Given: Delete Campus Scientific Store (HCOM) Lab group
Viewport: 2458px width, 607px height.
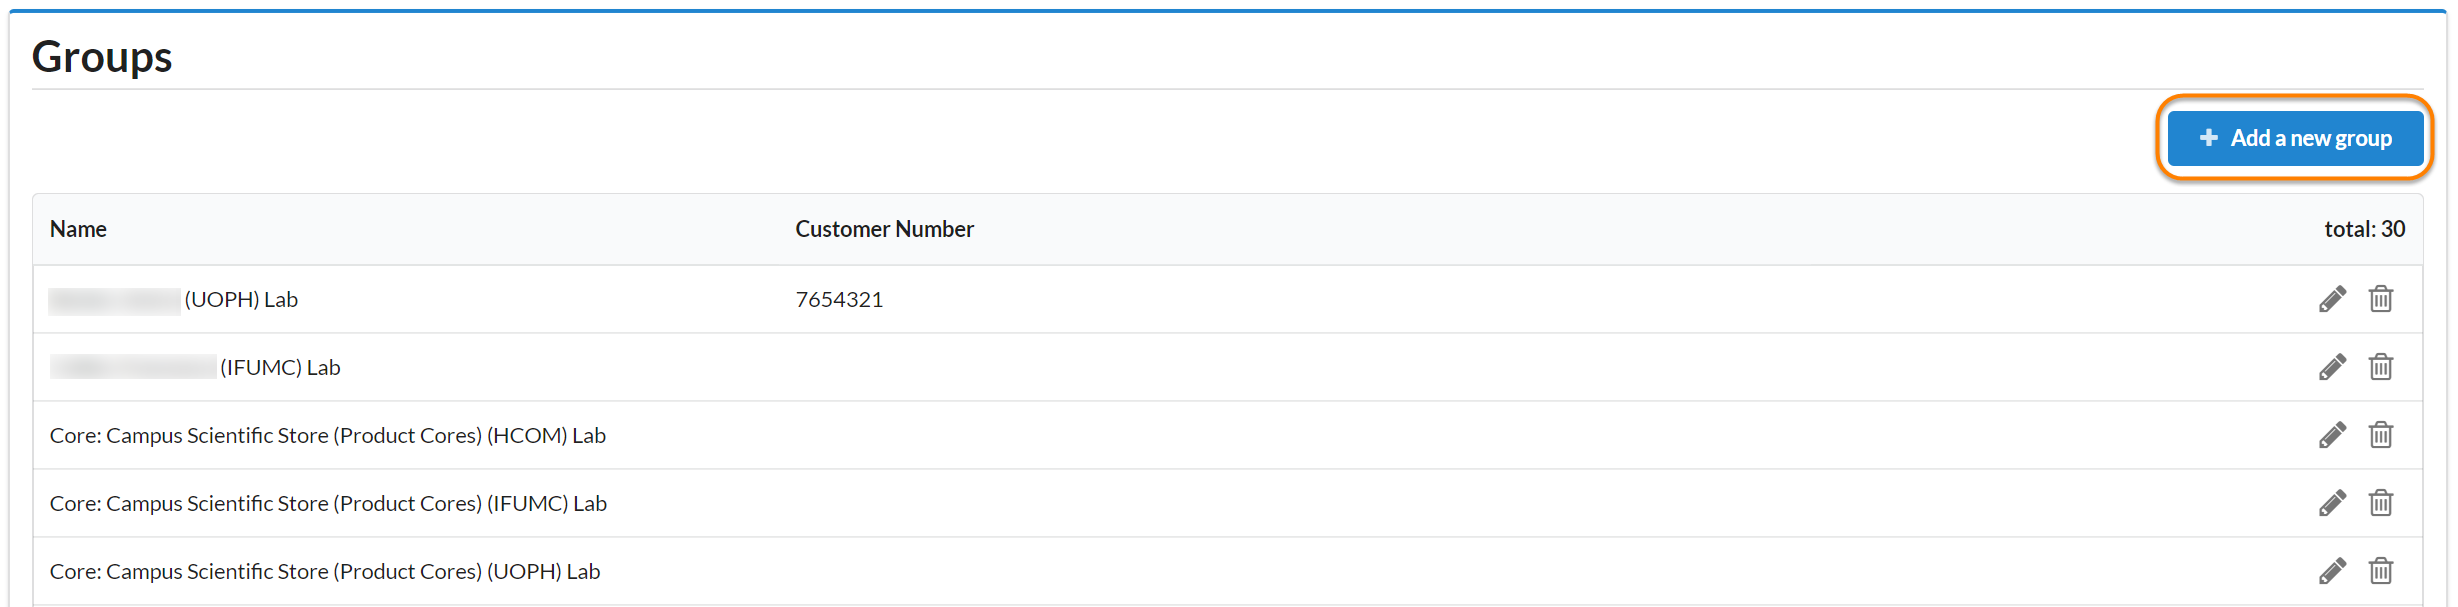Looking at the screenshot, I should 2380,435.
